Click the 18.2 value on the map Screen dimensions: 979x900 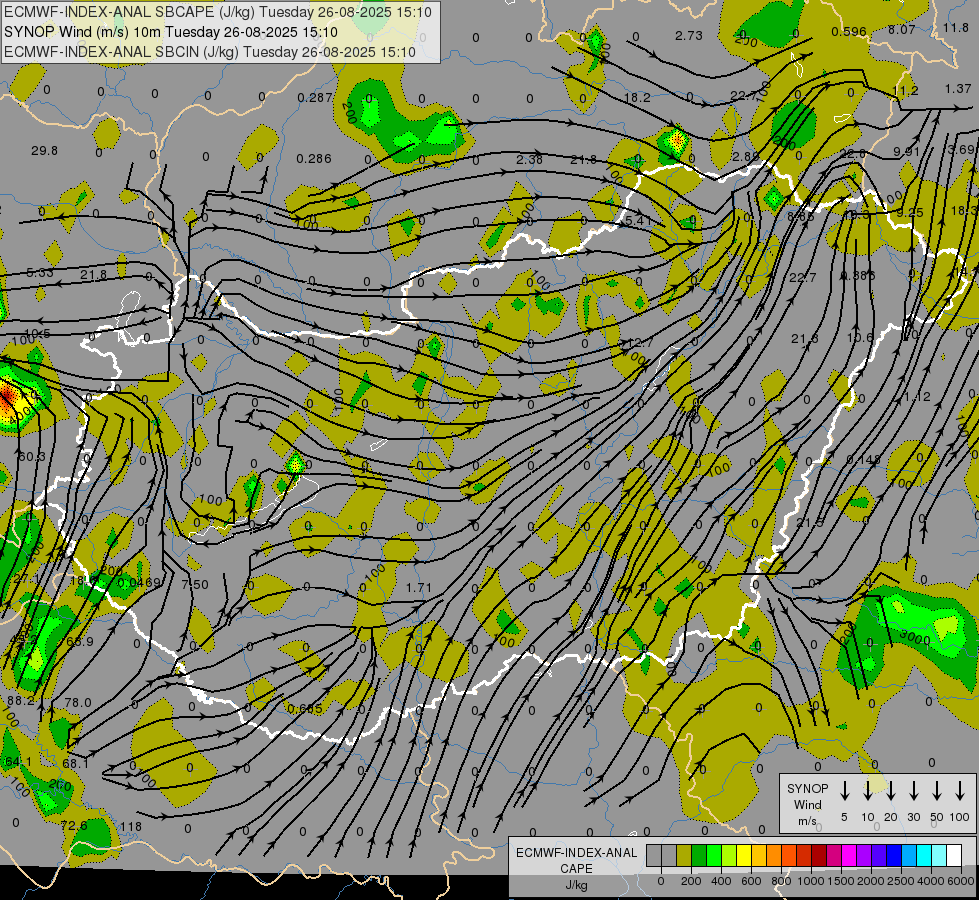pyautogui.click(x=637, y=97)
